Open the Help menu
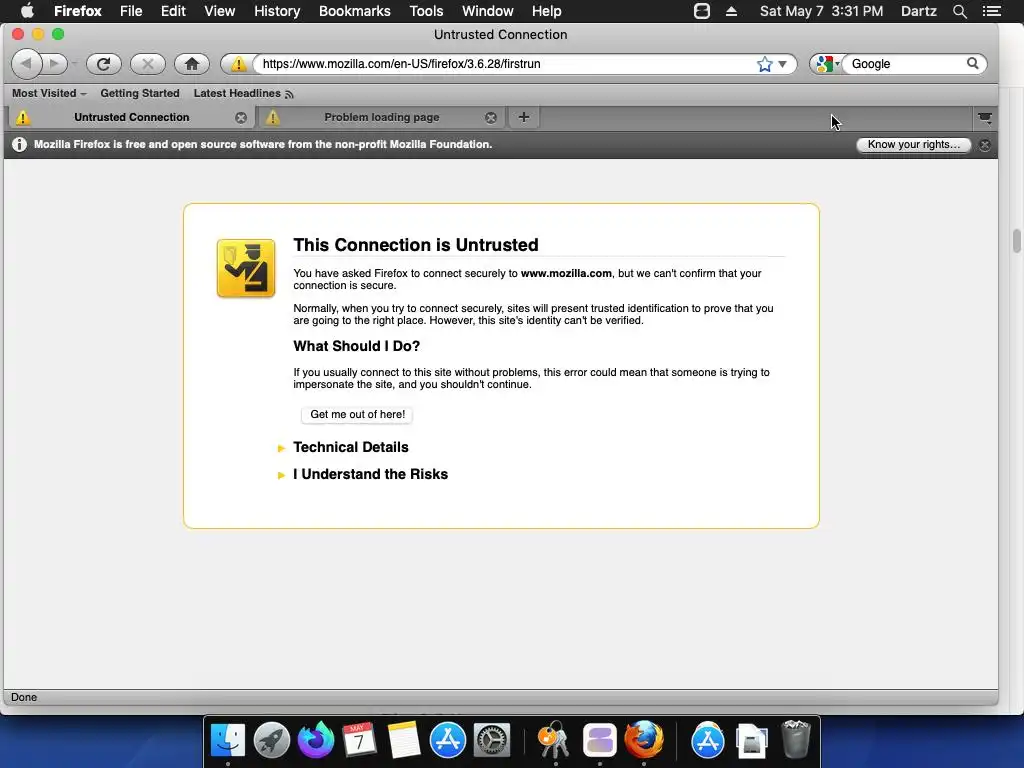The height and width of the screenshot is (768, 1024). [x=546, y=11]
